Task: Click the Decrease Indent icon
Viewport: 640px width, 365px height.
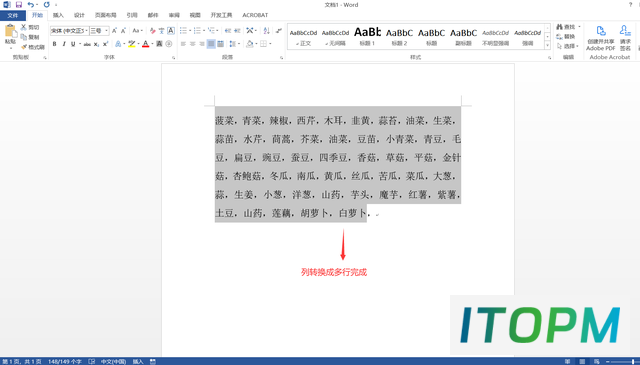Action: [228, 31]
